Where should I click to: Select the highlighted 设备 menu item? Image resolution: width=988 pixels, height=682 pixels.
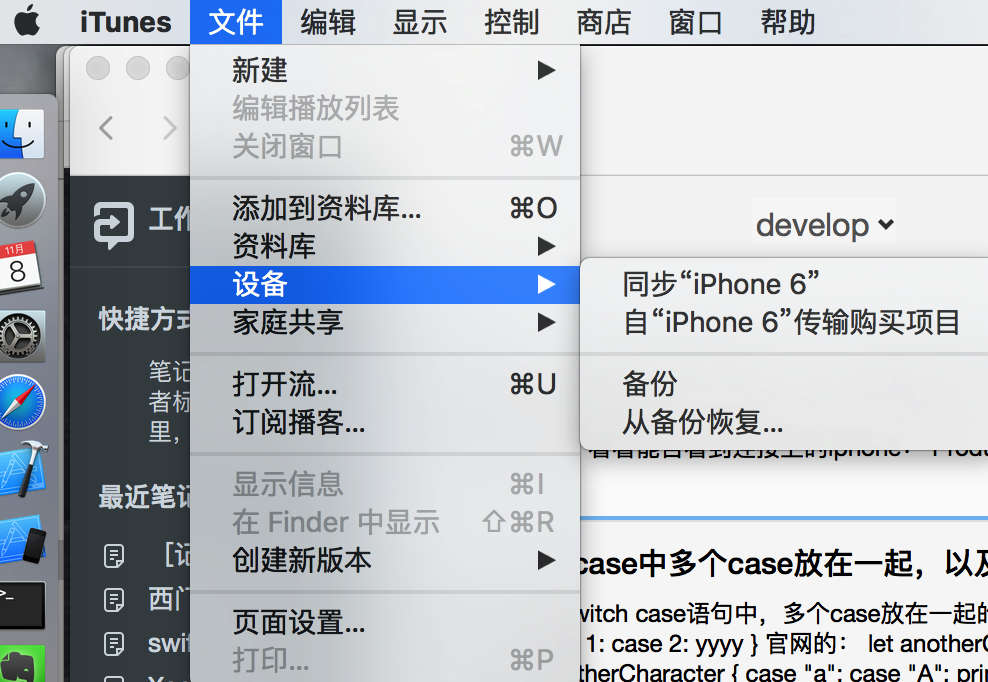385,284
